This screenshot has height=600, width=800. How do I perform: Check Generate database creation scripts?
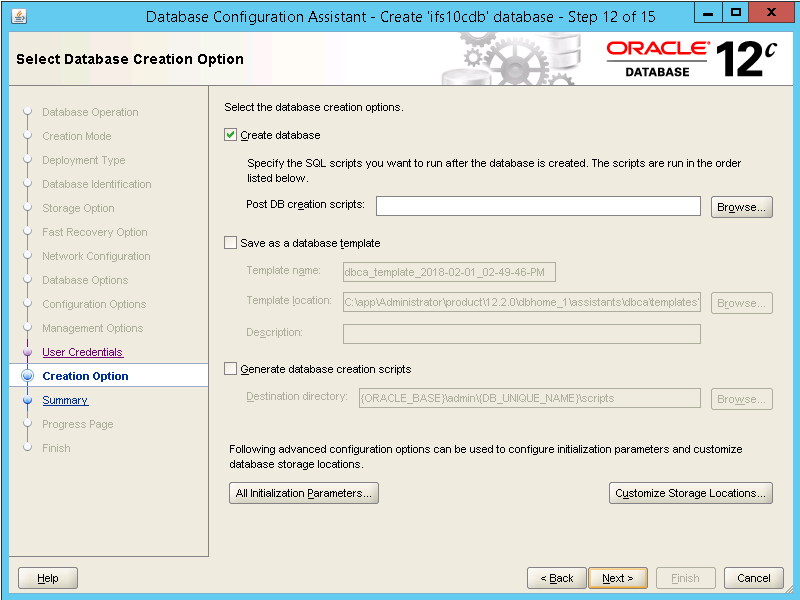(x=231, y=369)
